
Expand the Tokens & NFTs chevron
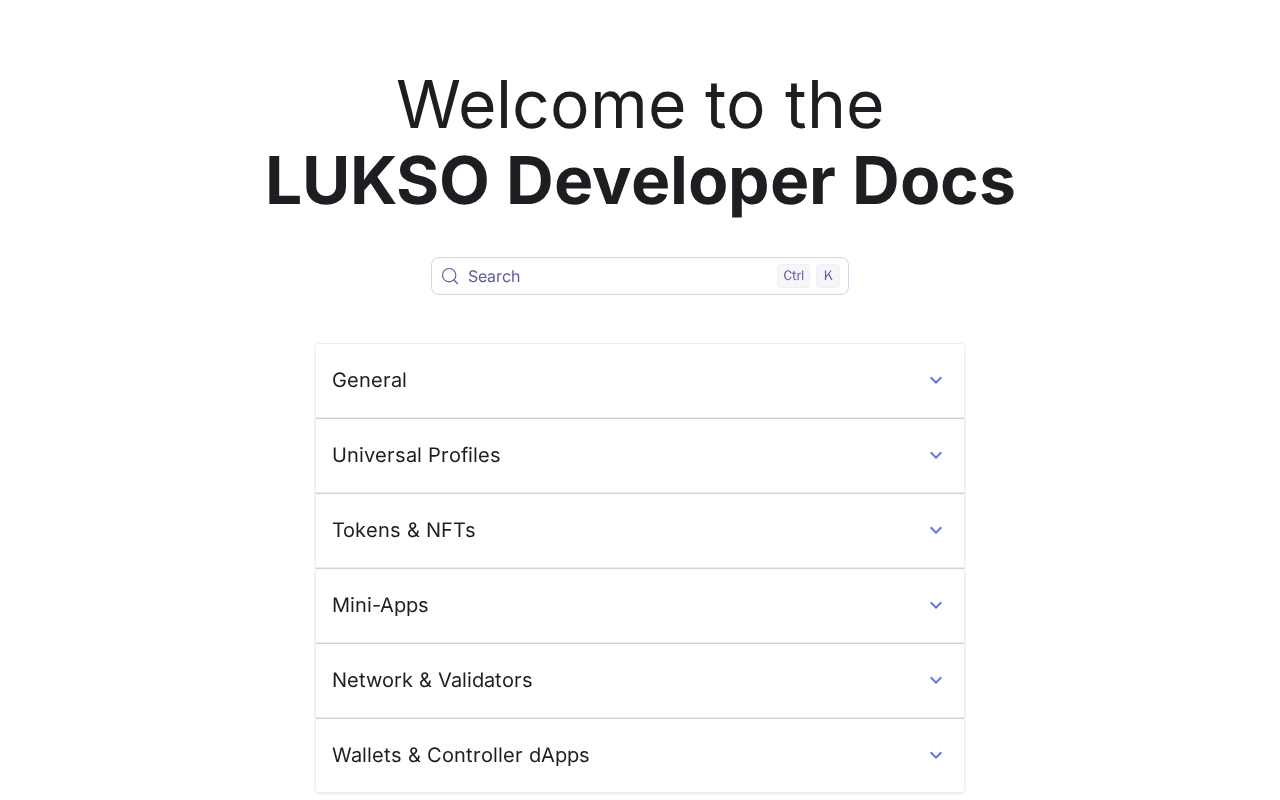pos(936,530)
